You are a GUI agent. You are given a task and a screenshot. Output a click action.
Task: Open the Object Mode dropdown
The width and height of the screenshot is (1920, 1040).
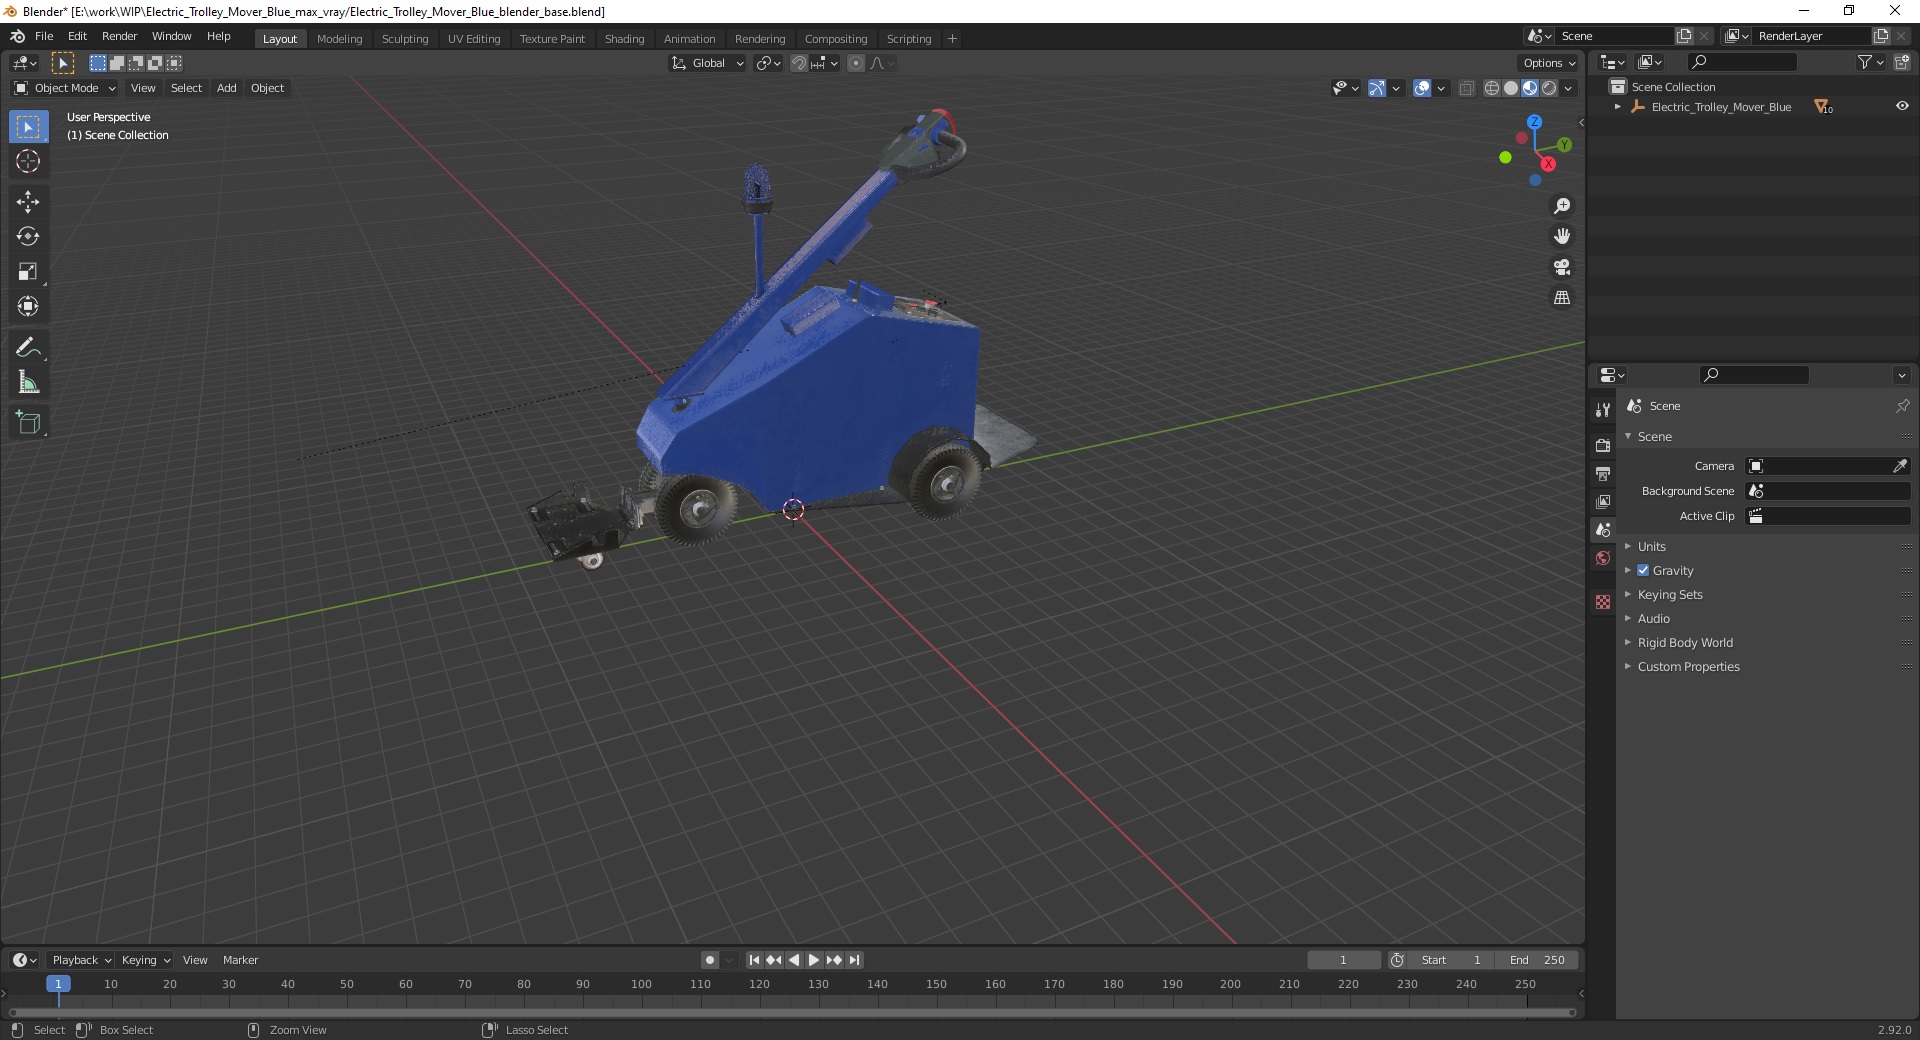tap(65, 88)
